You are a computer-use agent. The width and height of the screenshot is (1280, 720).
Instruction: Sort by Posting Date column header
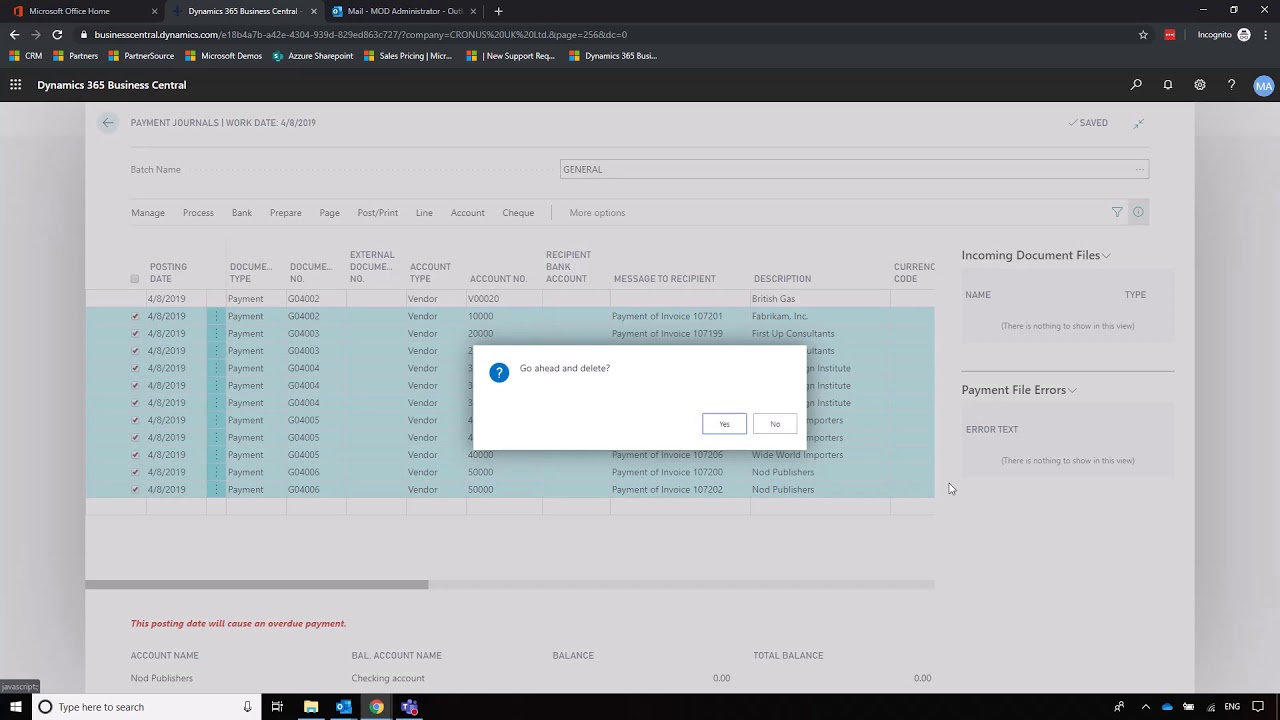tap(168, 273)
